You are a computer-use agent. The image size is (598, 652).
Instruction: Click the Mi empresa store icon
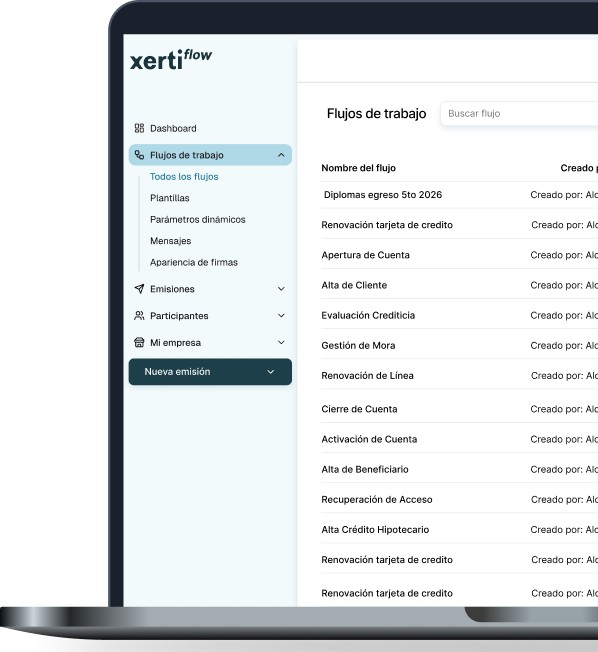(139, 342)
